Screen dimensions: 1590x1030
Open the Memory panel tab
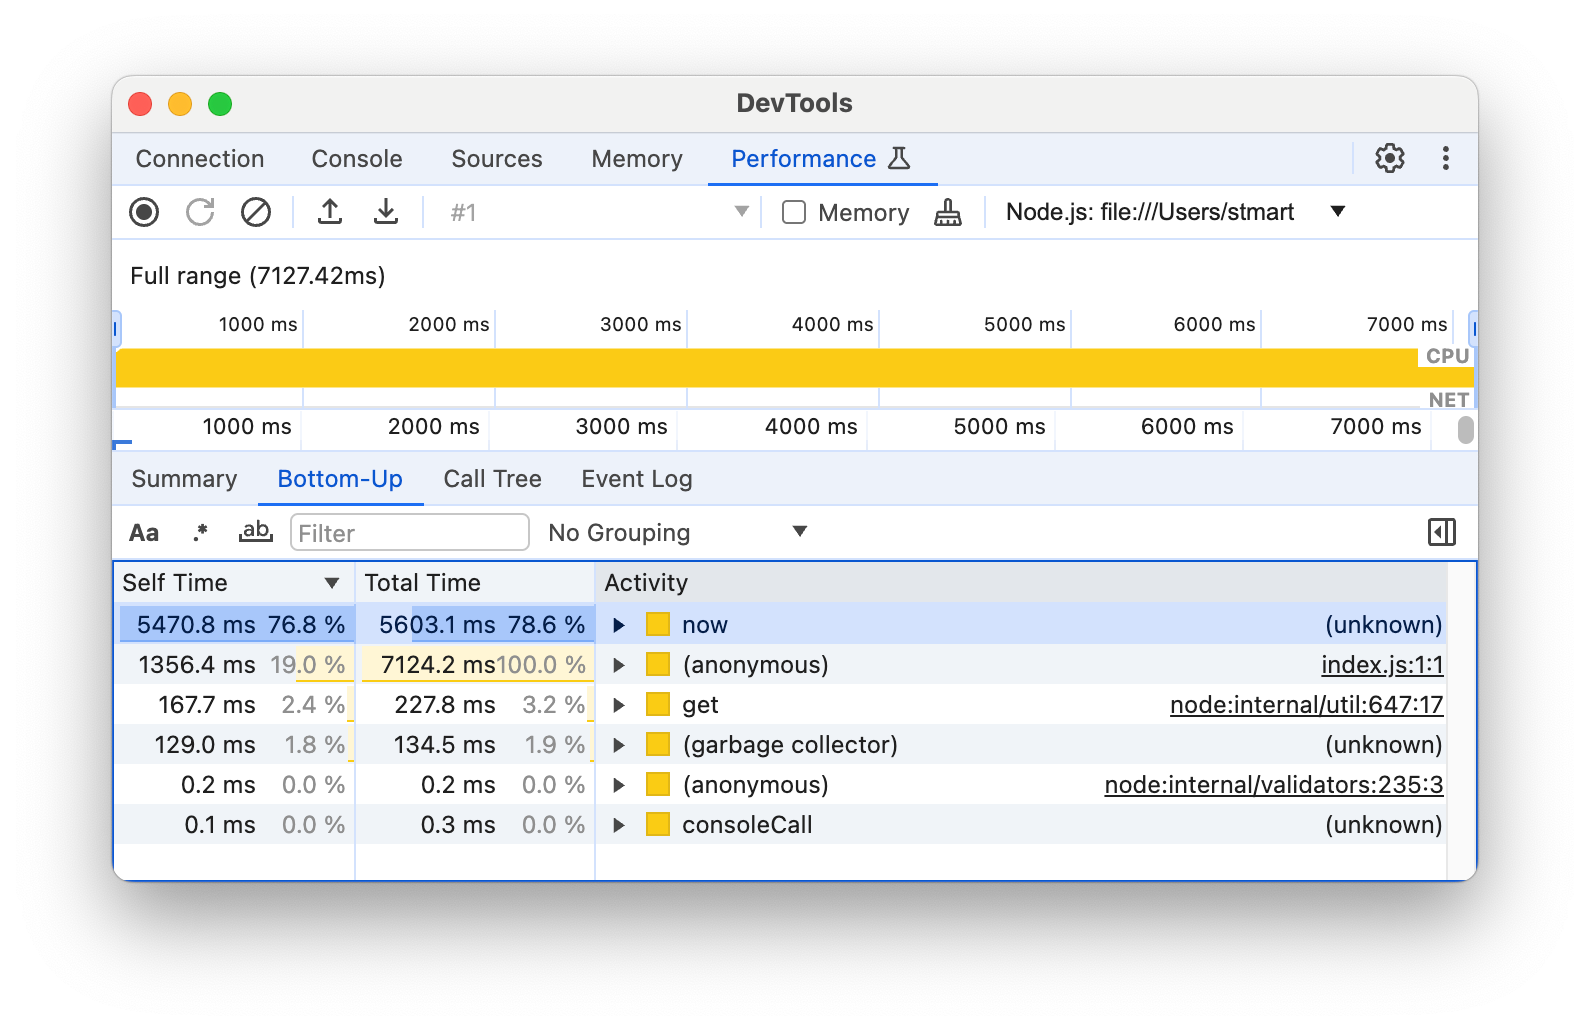tap(636, 159)
